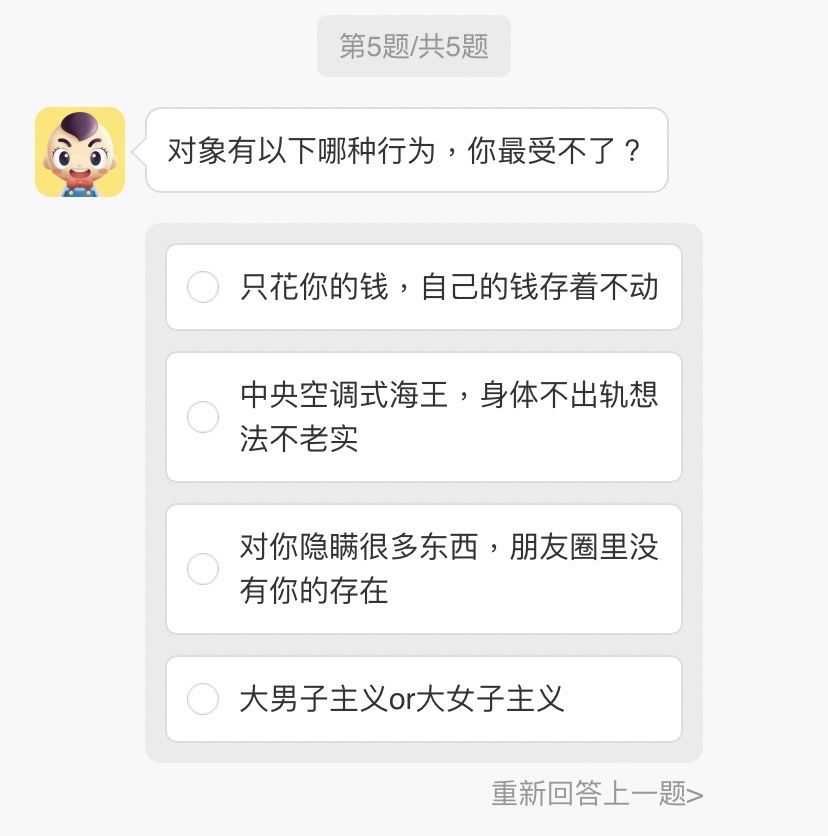Click the 第5题/共5题 progress badge

[x=414, y=47]
